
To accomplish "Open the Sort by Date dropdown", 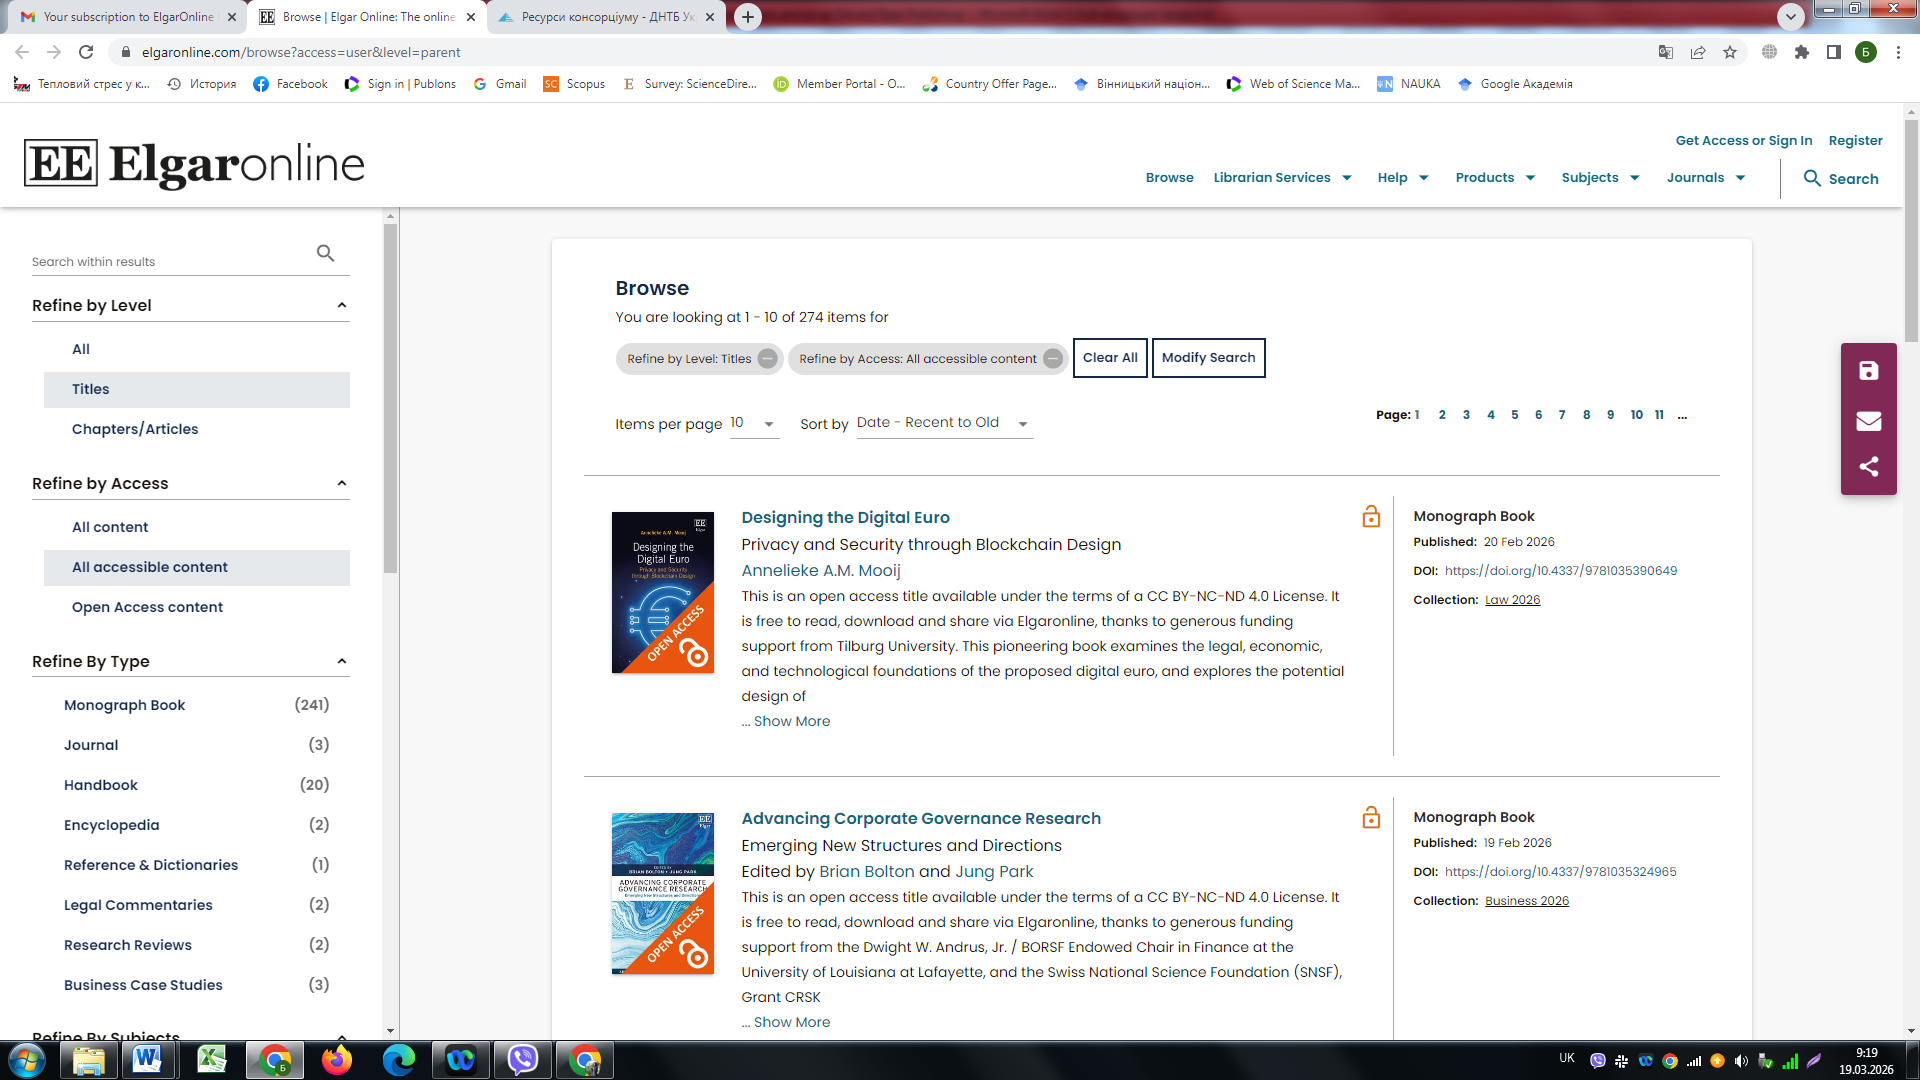I will [x=943, y=423].
